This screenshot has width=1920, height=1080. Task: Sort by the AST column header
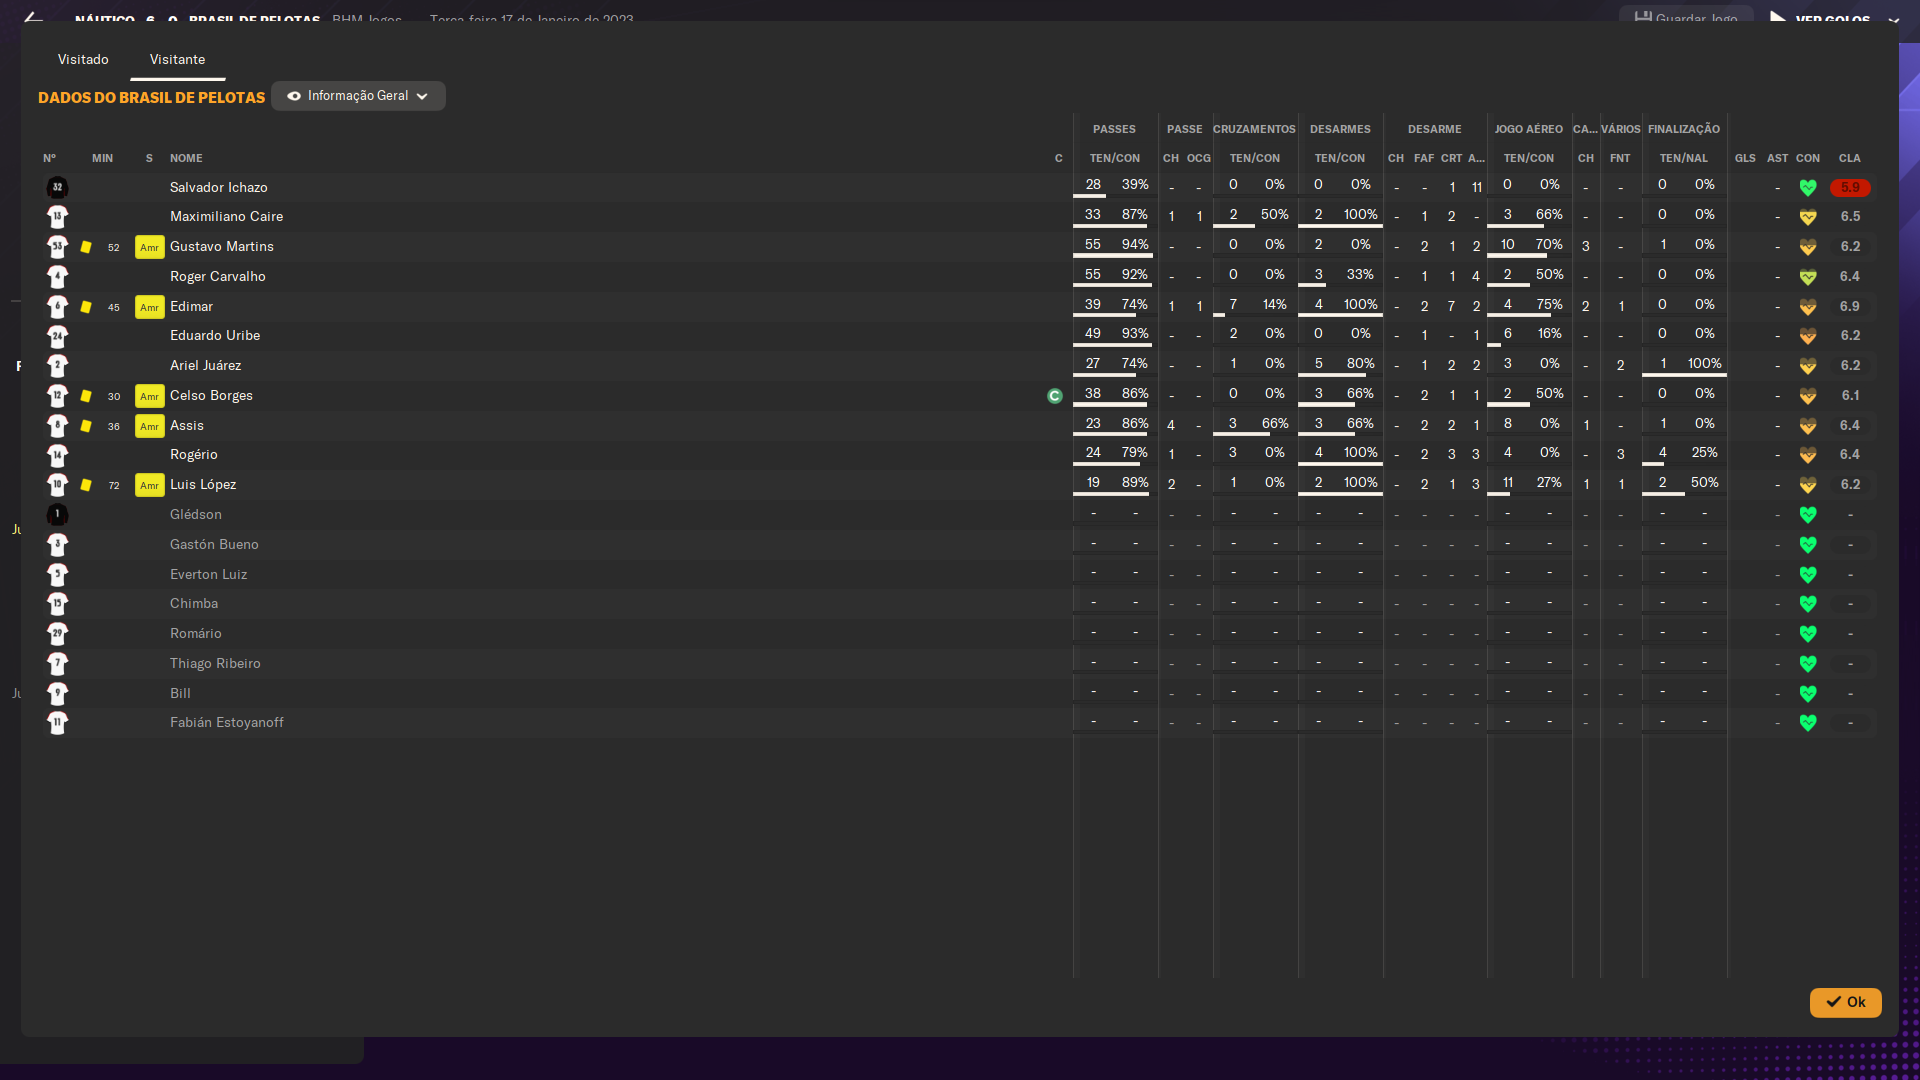click(x=1777, y=158)
